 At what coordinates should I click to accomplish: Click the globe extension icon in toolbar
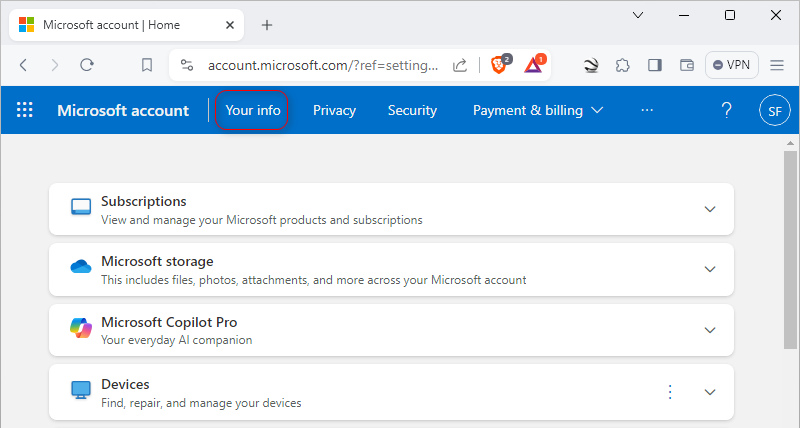[591, 65]
